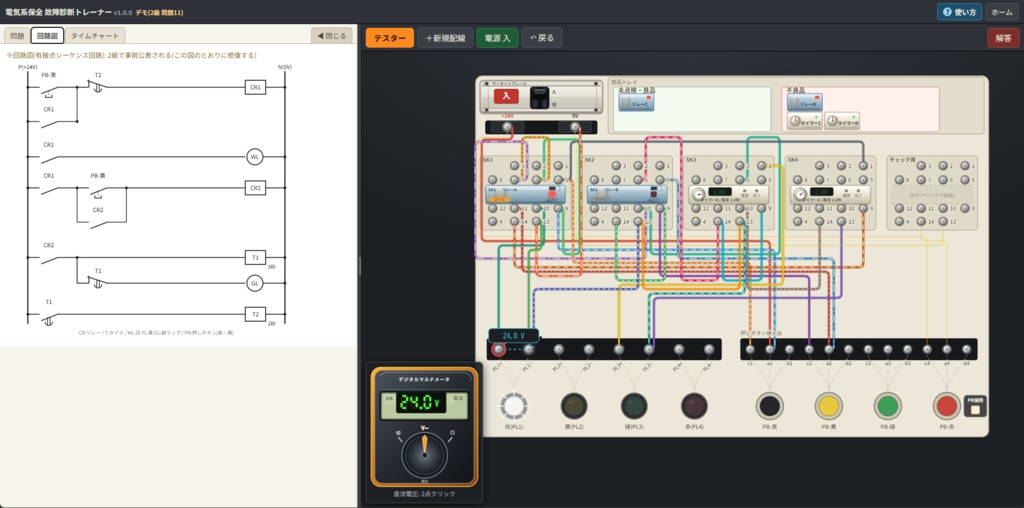Click the white pilot lamp 白(PL1)

coord(514,405)
